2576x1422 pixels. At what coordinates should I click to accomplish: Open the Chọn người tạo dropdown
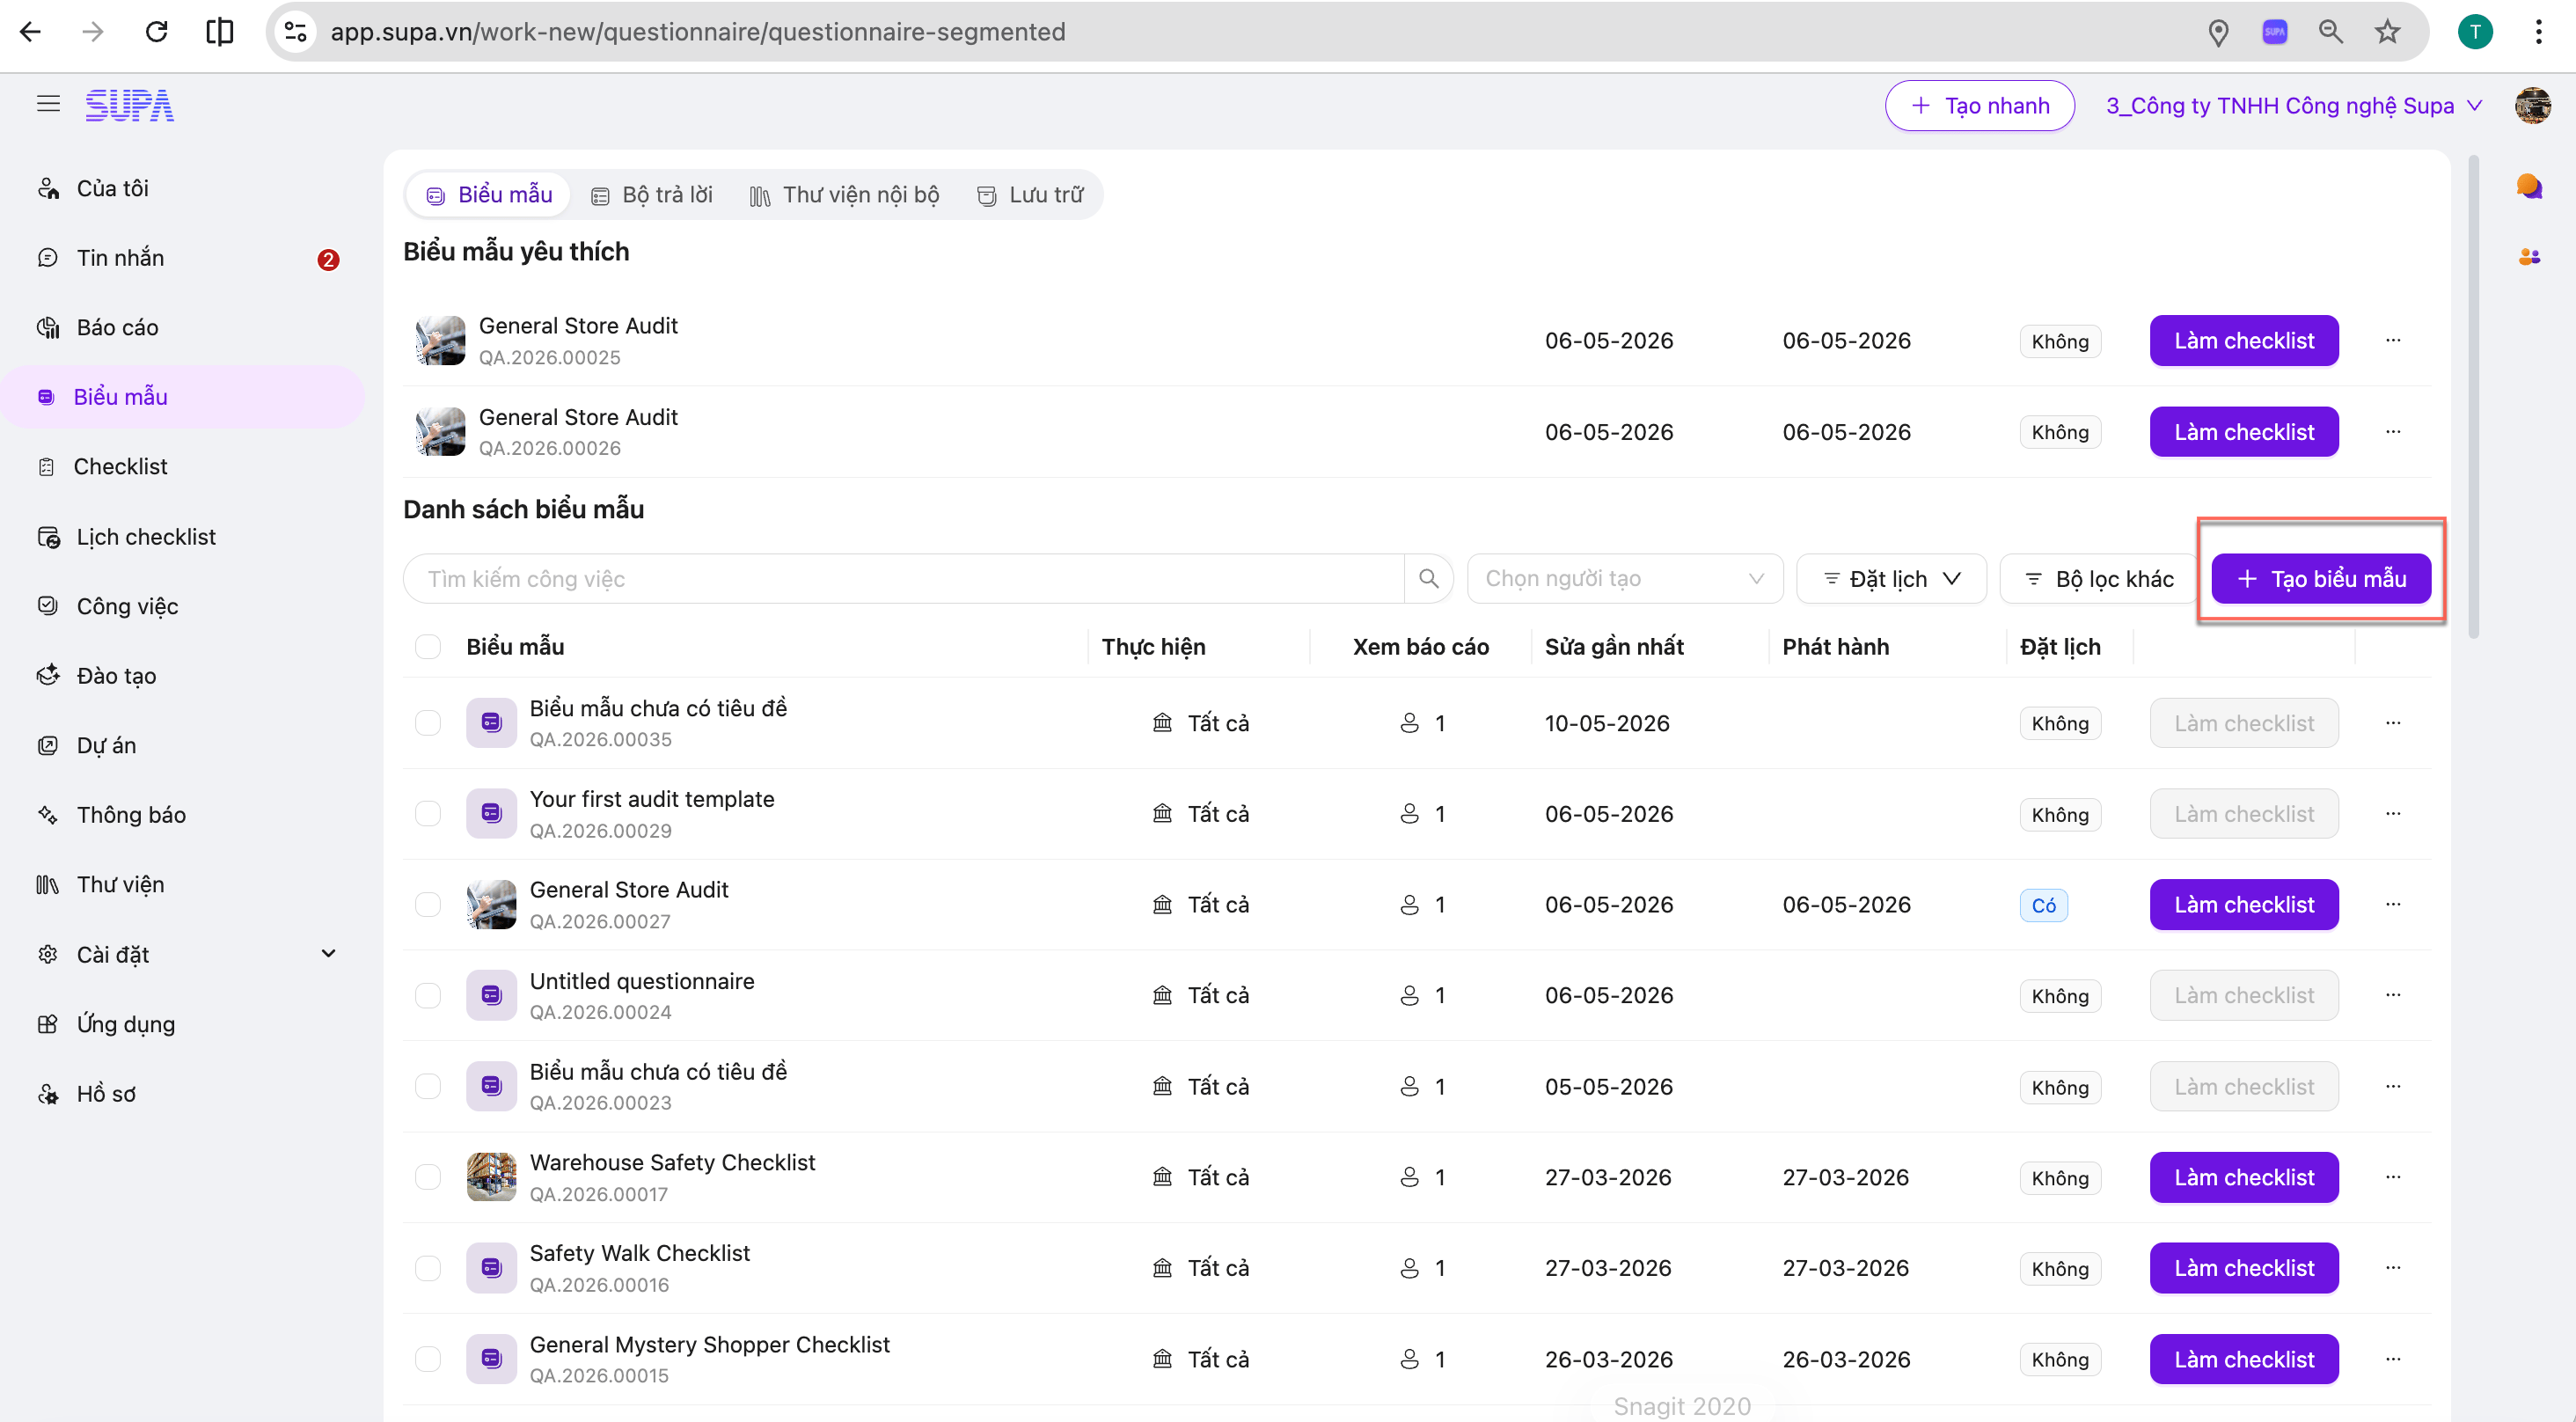pos(1624,578)
